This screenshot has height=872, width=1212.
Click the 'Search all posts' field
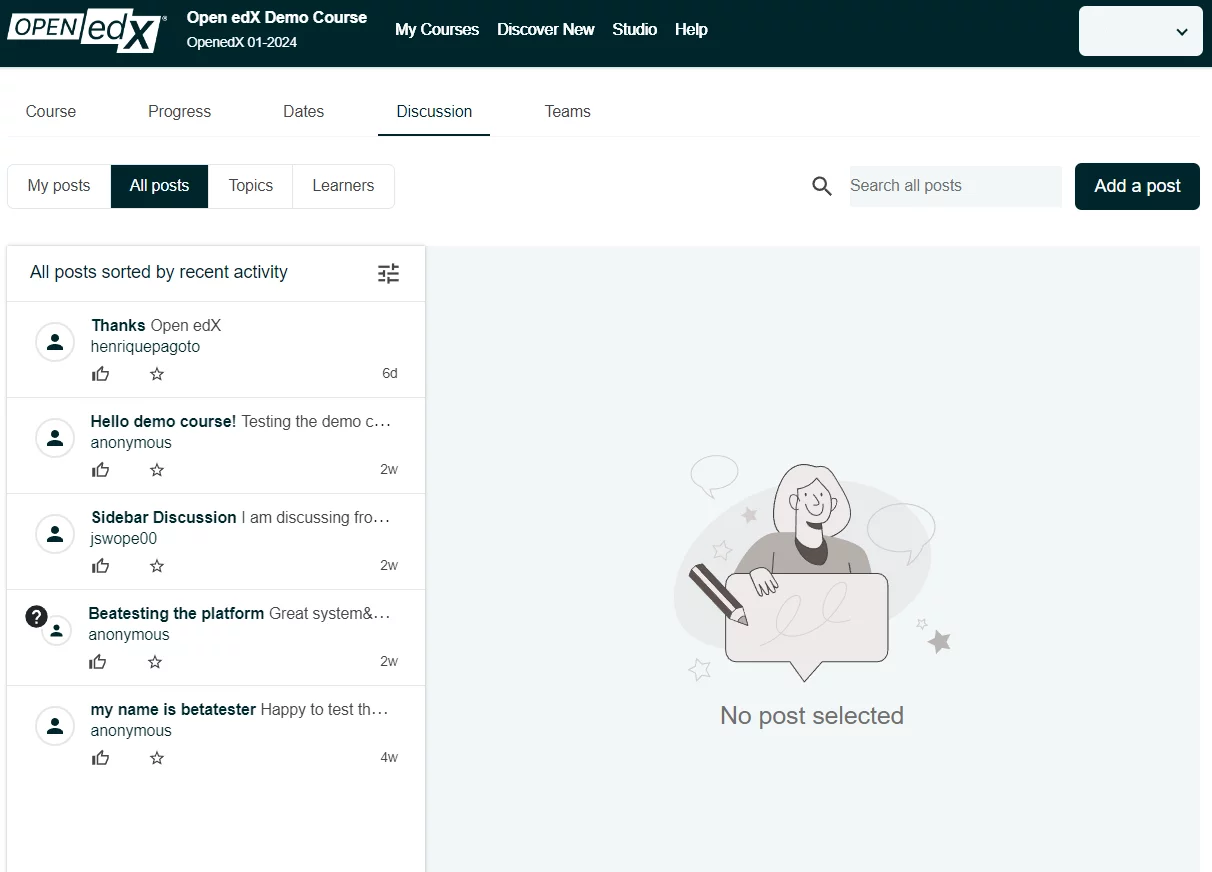(955, 186)
